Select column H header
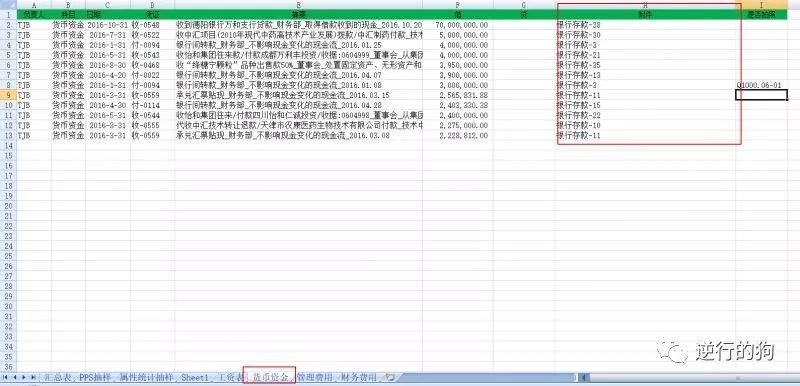Viewport: 800px width, 386px height. (x=645, y=5)
